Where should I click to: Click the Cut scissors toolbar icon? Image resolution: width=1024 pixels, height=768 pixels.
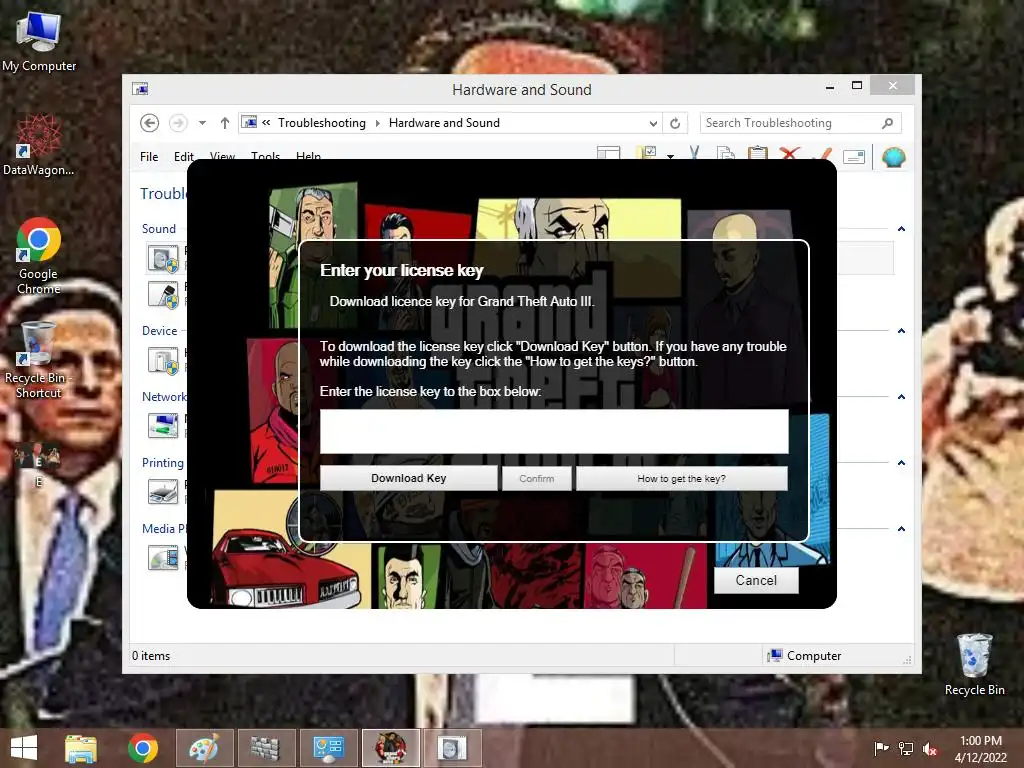click(x=694, y=153)
